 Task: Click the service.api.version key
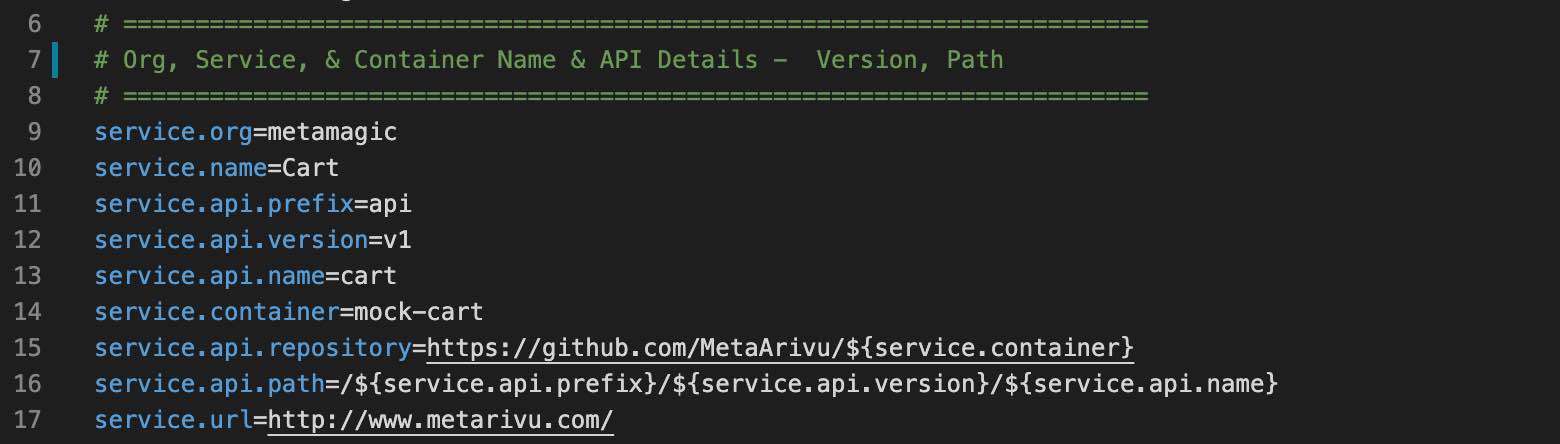click(231, 240)
